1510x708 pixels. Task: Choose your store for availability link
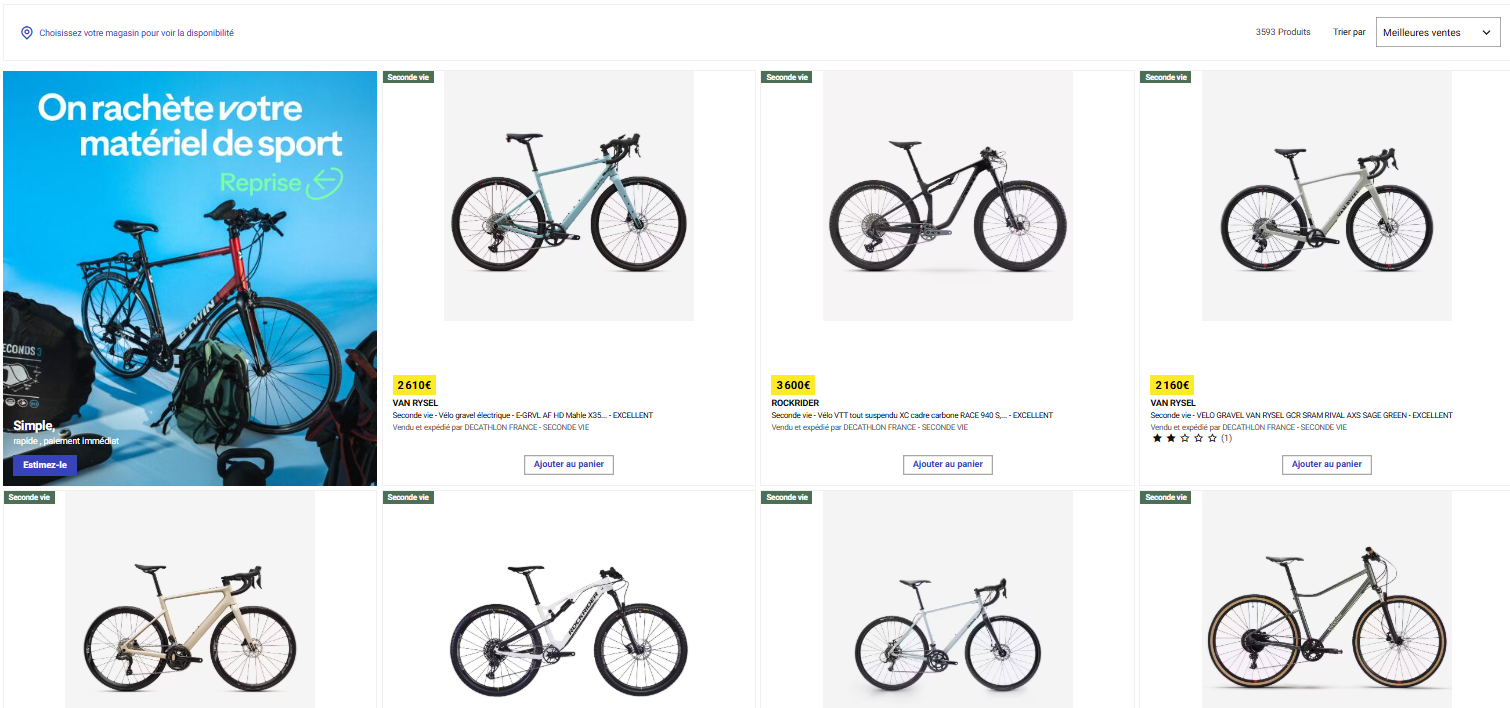pyautogui.click(x=136, y=33)
